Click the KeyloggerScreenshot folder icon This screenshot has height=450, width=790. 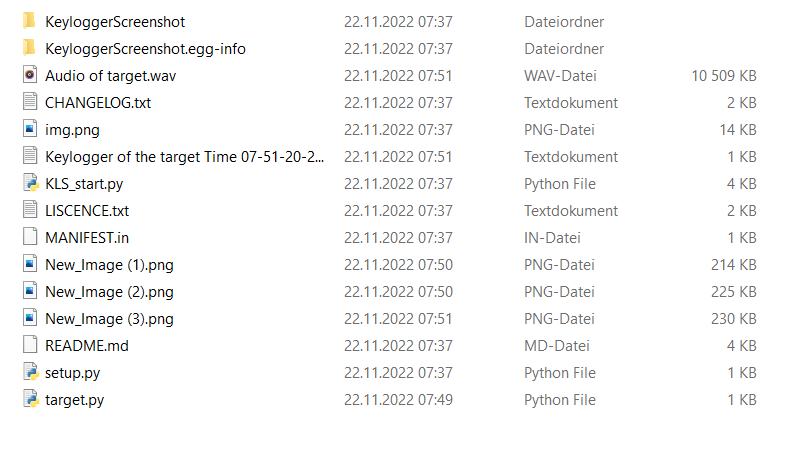30,21
